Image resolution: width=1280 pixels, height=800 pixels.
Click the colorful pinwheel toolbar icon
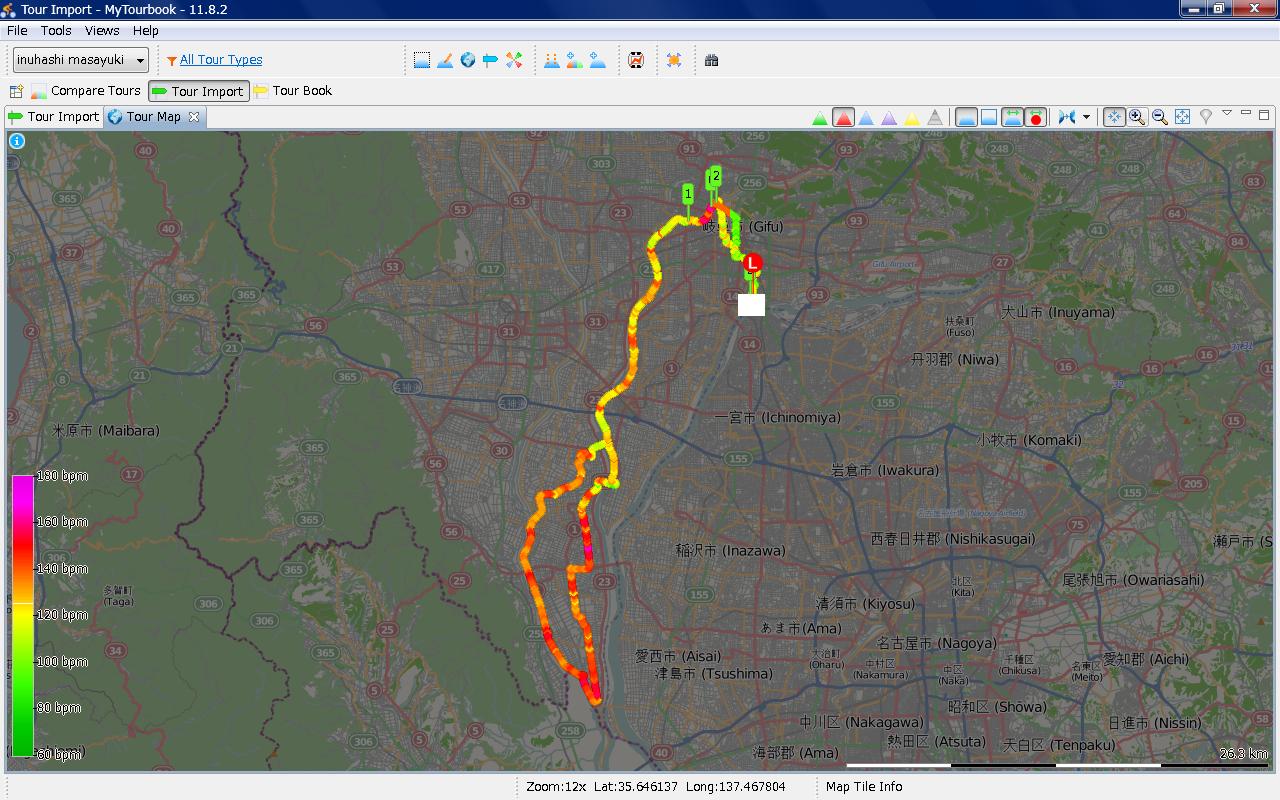click(x=514, y=60)
